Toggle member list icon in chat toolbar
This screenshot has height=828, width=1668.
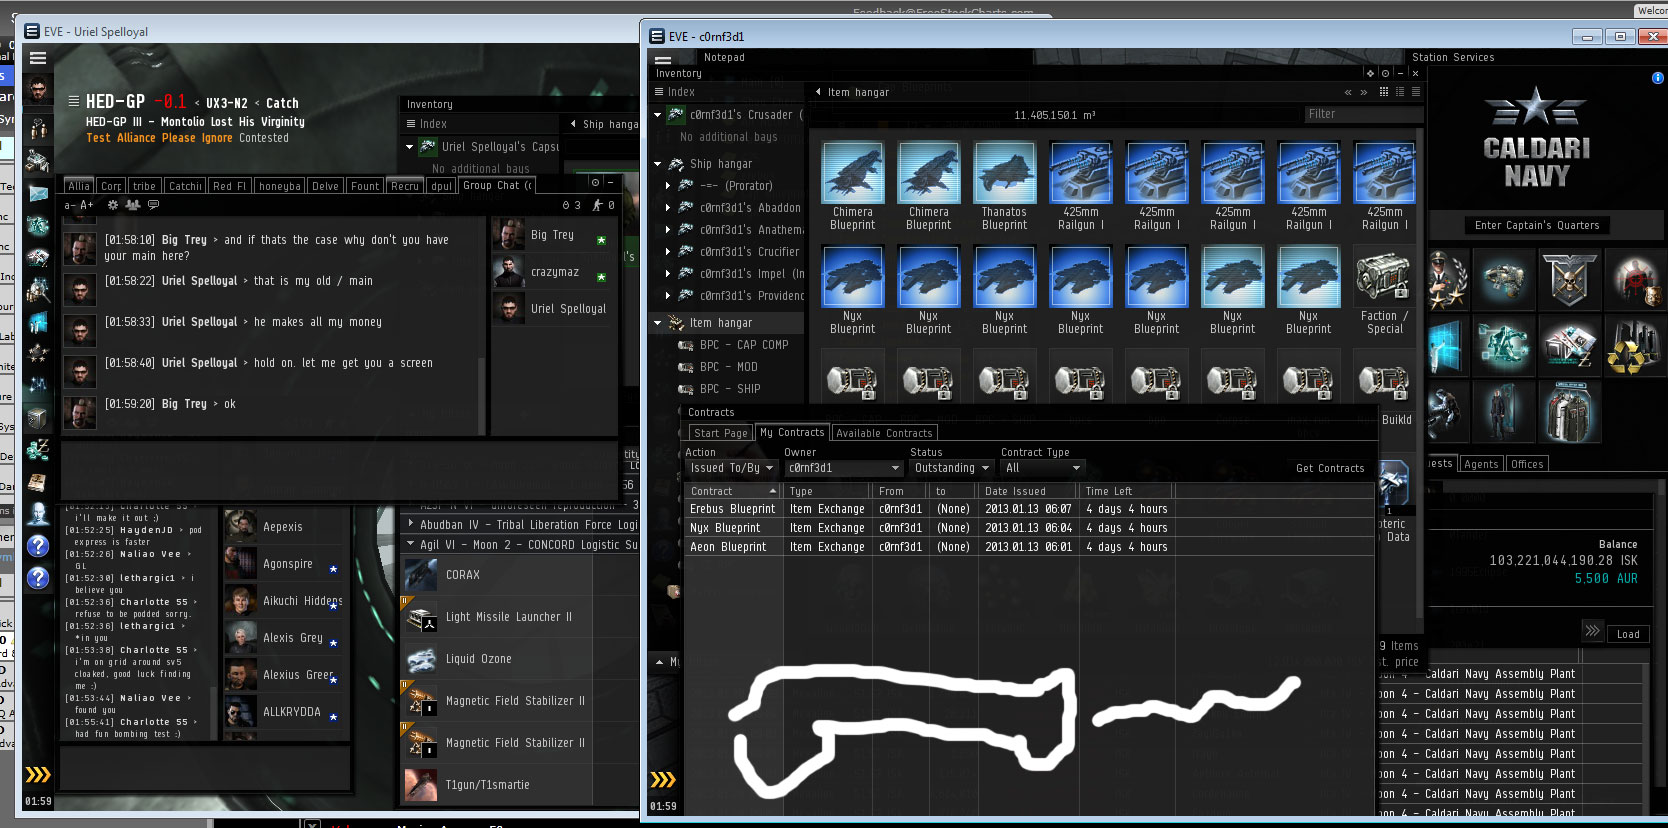(x=131, y=205)
